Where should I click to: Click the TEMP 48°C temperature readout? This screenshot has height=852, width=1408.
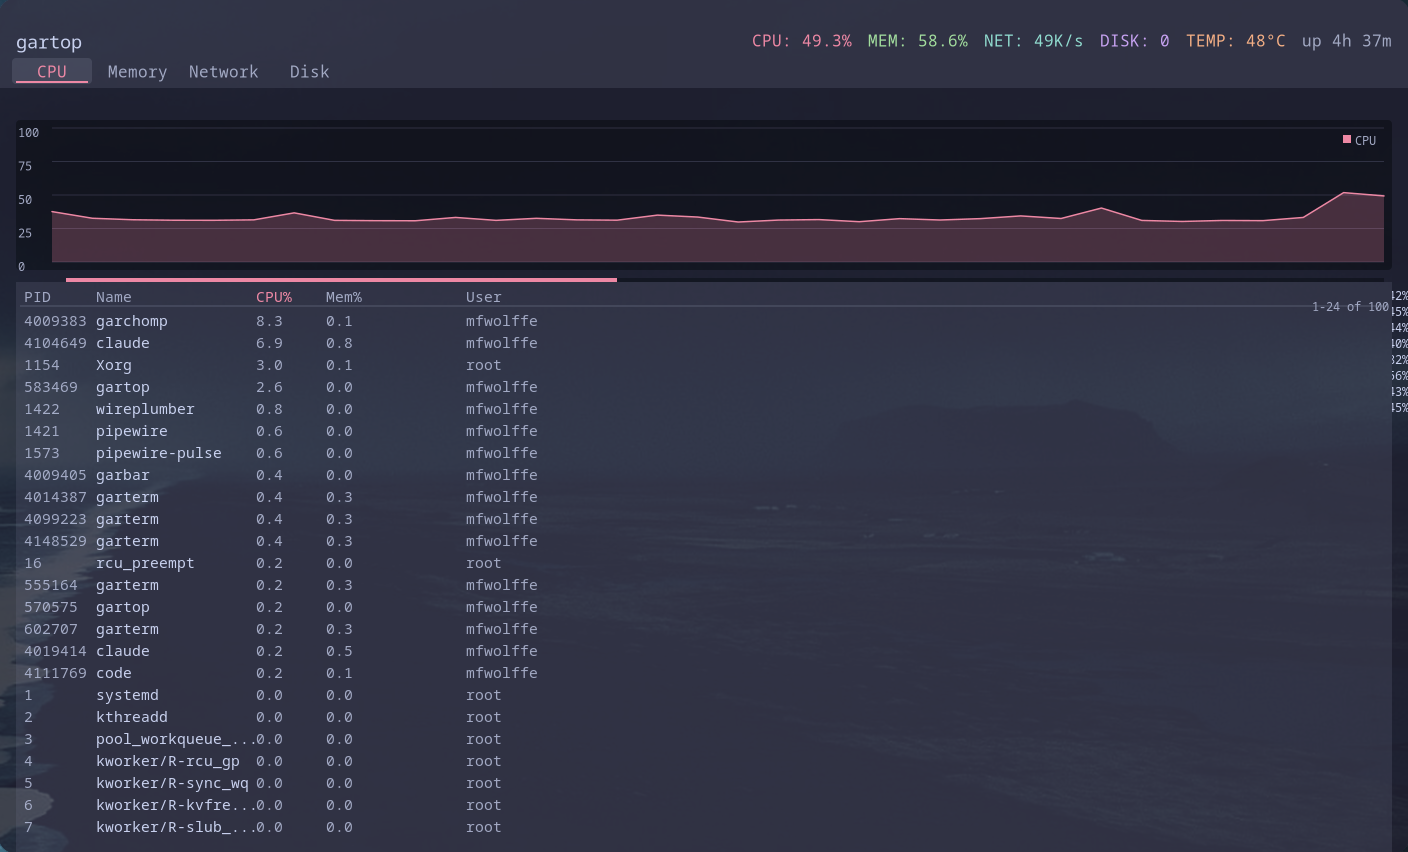1236,41
